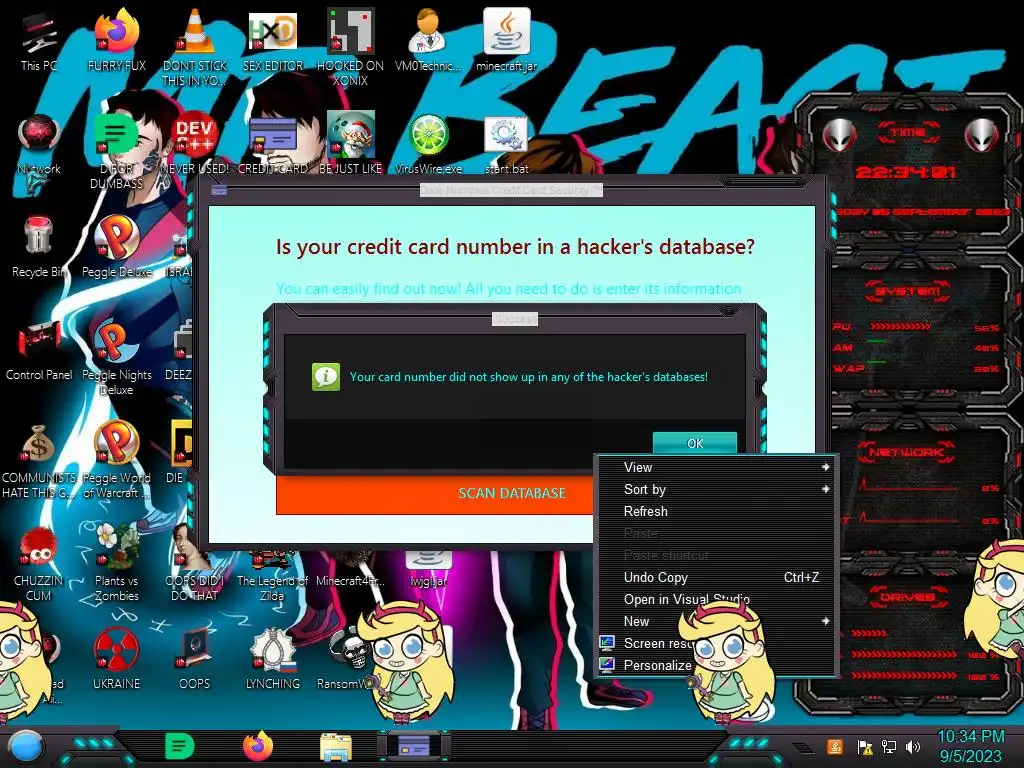The image size is (1024, 768).
Task: Click the "Your card number did not show up" message
Action: click(x=528, y=377)
